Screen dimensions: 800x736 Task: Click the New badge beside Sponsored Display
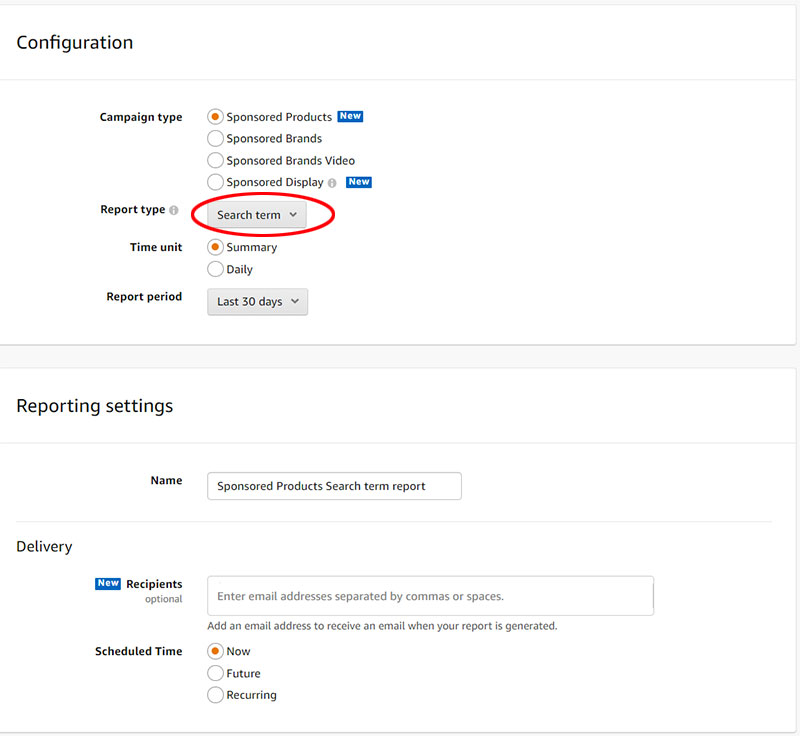tap(359, 182)
